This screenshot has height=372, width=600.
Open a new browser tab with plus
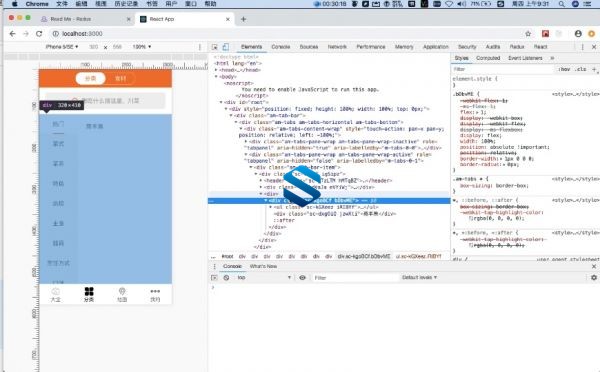243,19
